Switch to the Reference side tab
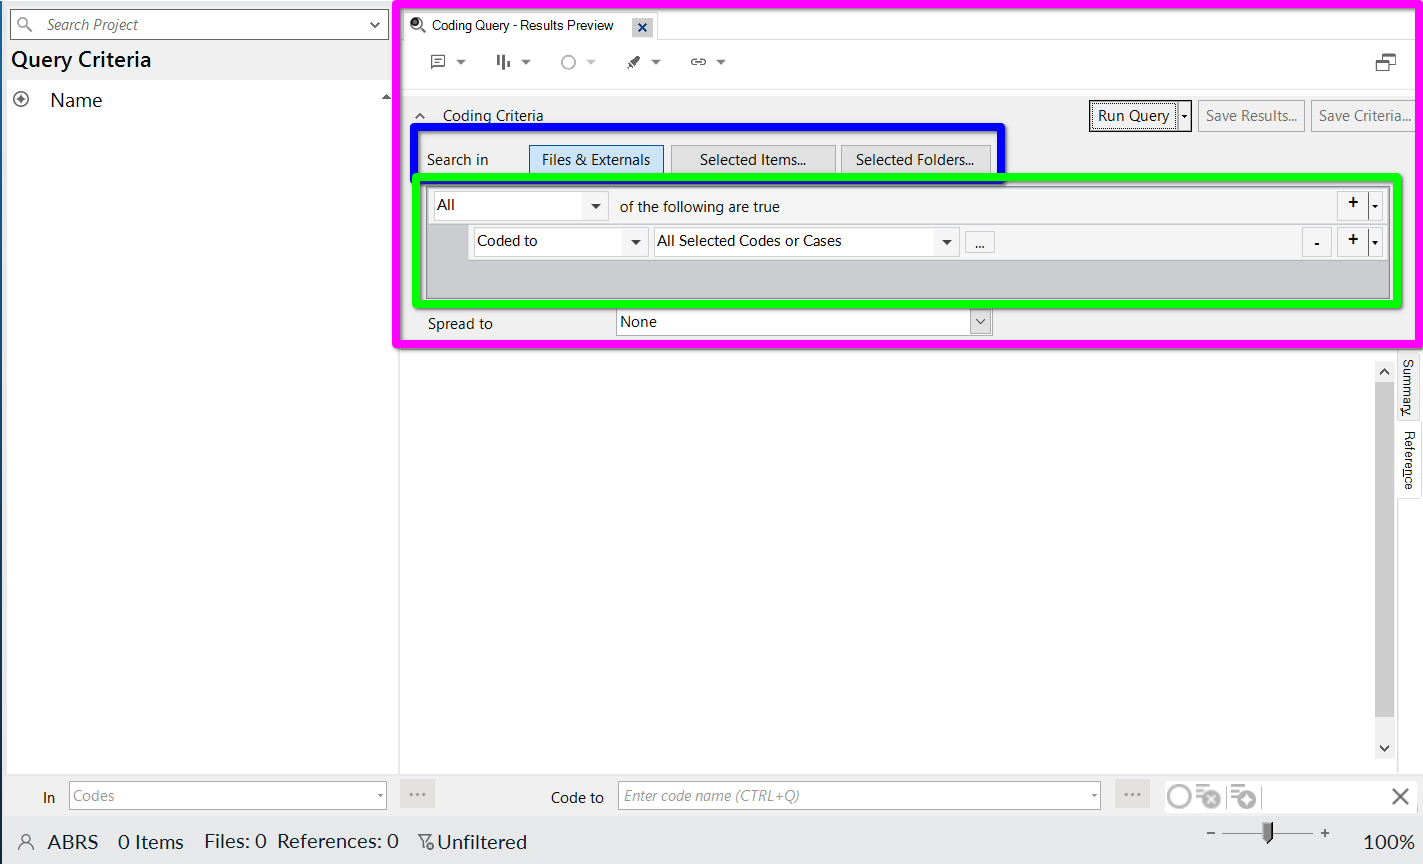1423x864 pixels. pyautogui.click(x=1409, y=460)
